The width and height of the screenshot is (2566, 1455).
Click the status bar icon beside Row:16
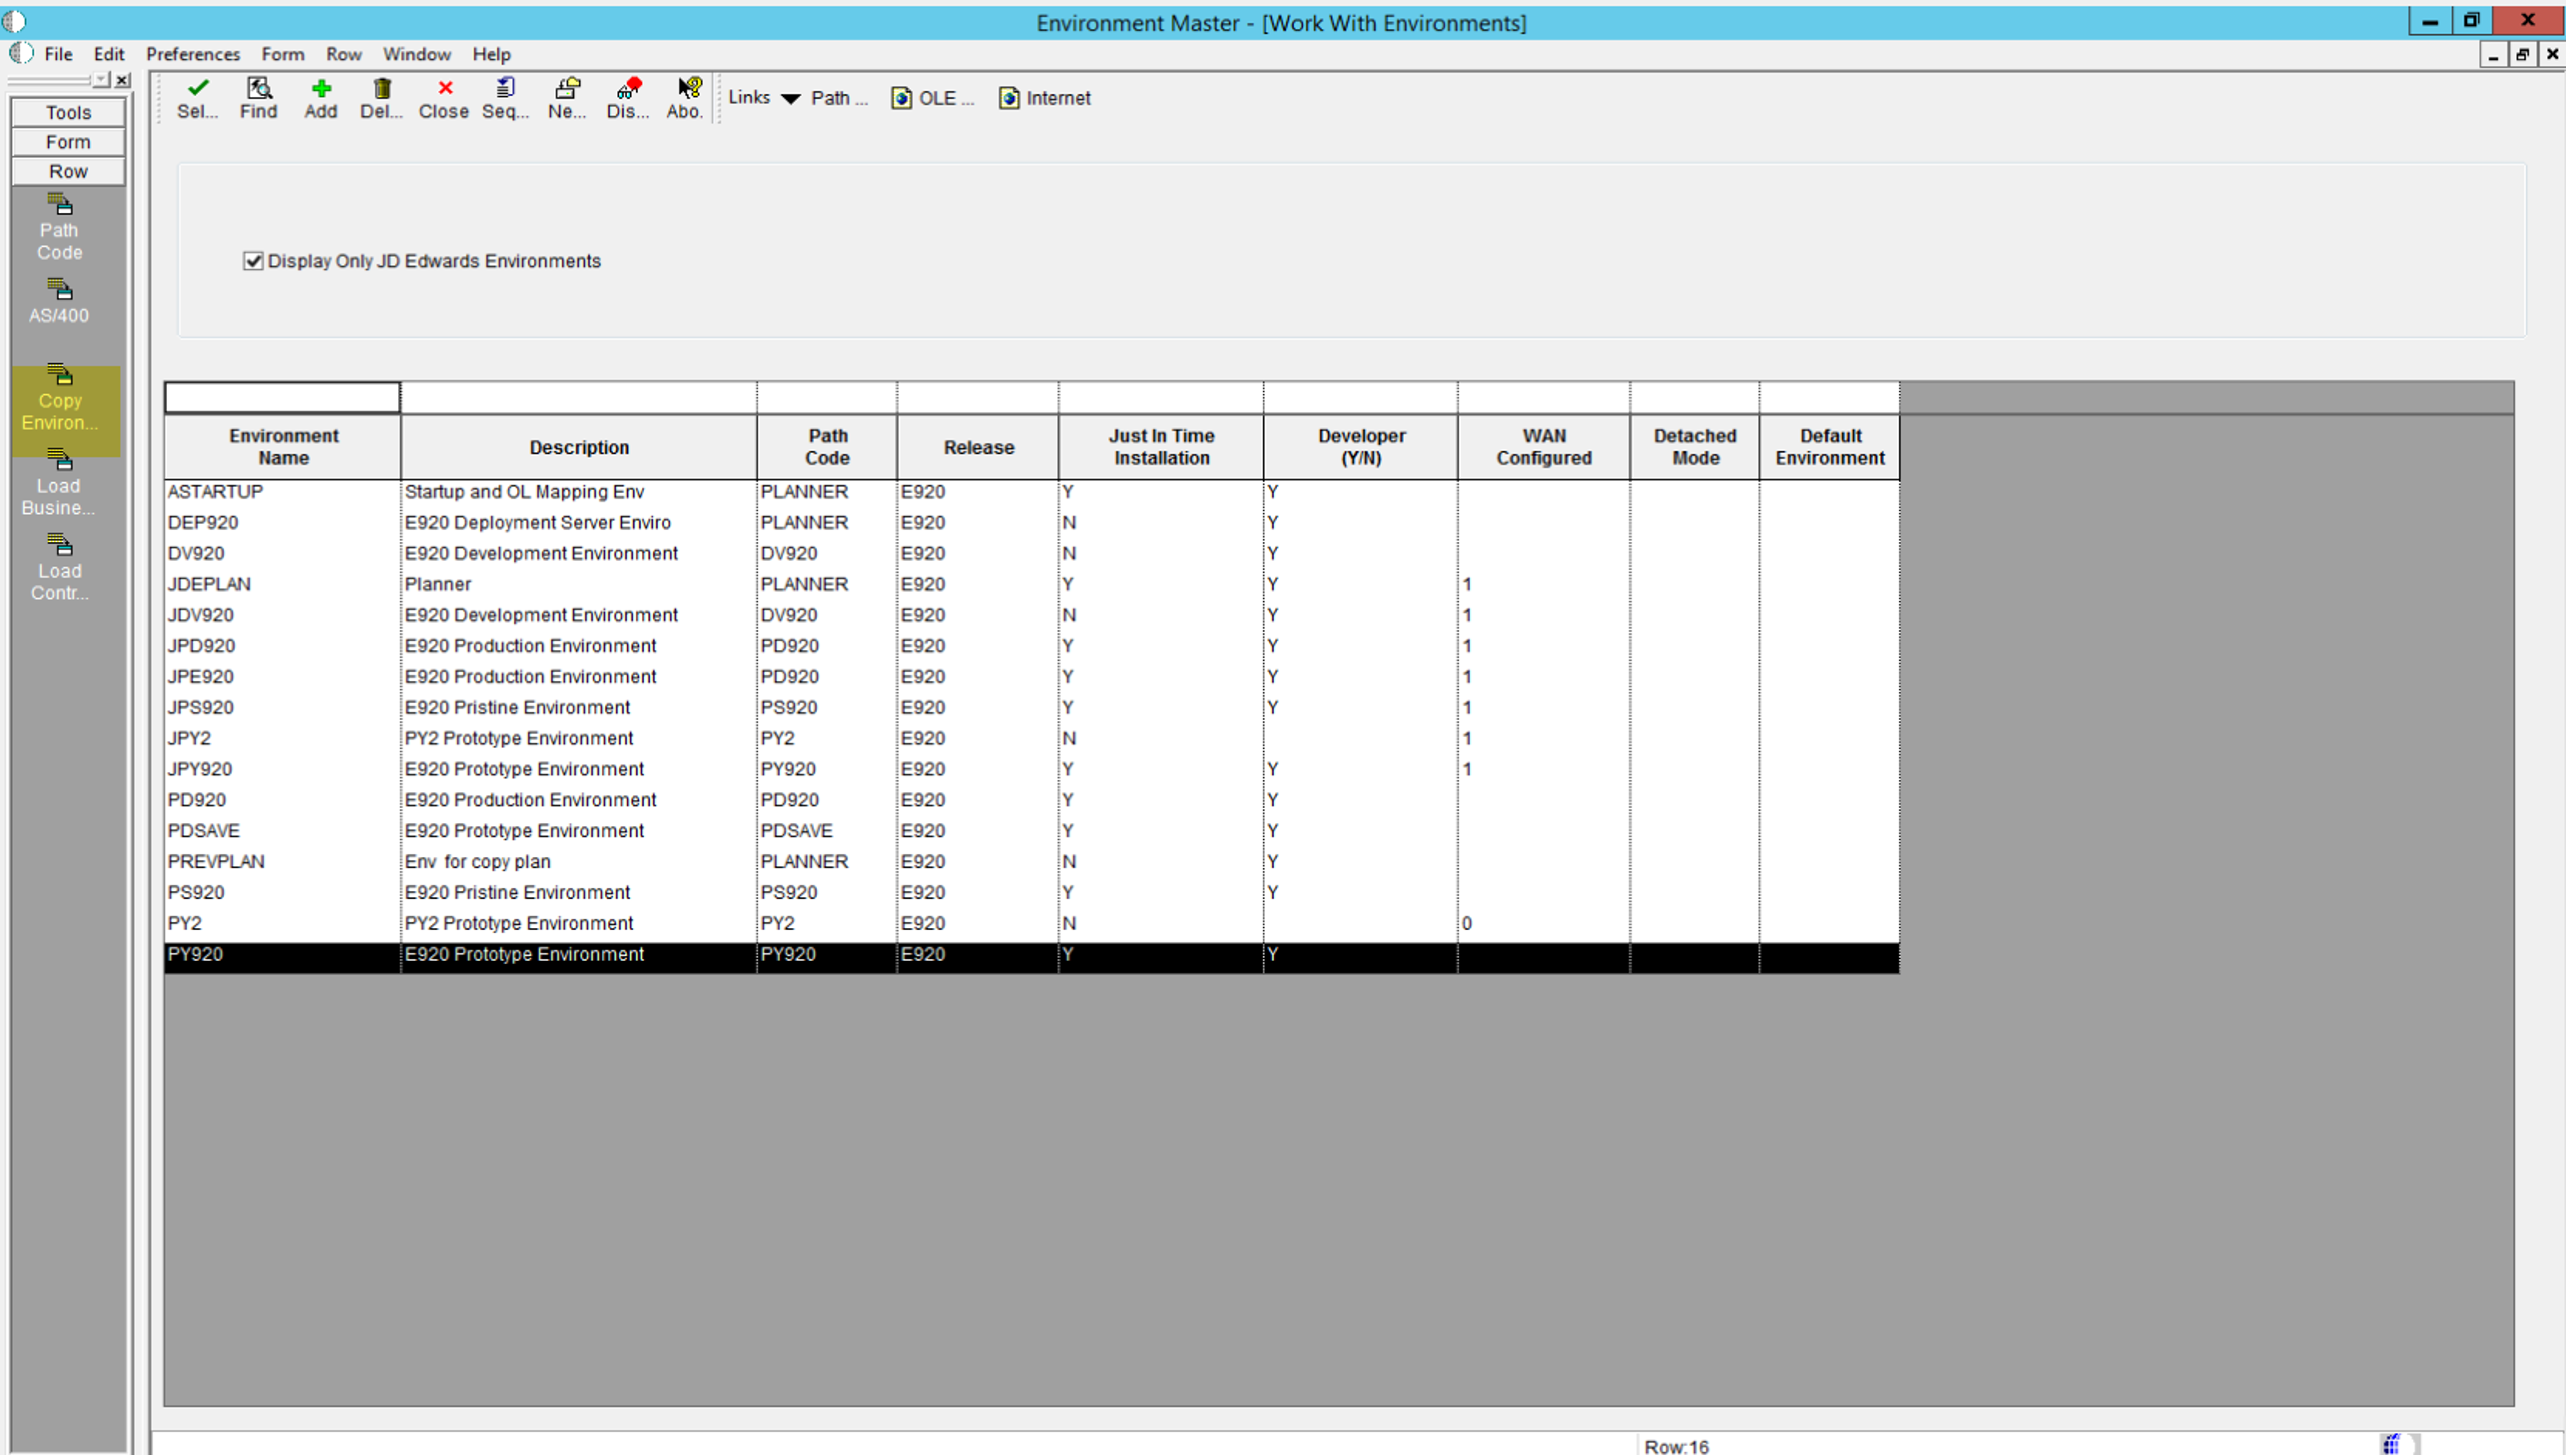click(x=2390, y=1444)
